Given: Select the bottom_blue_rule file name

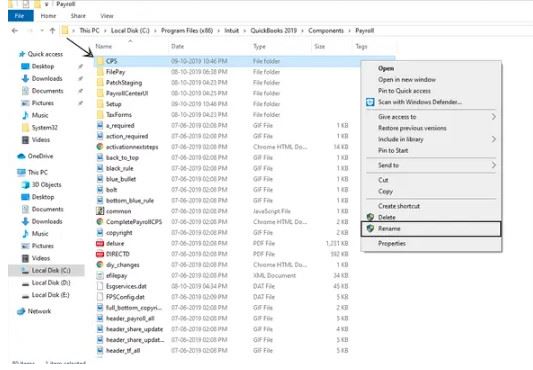Looking at the screenshot, I should click(130, 200).
